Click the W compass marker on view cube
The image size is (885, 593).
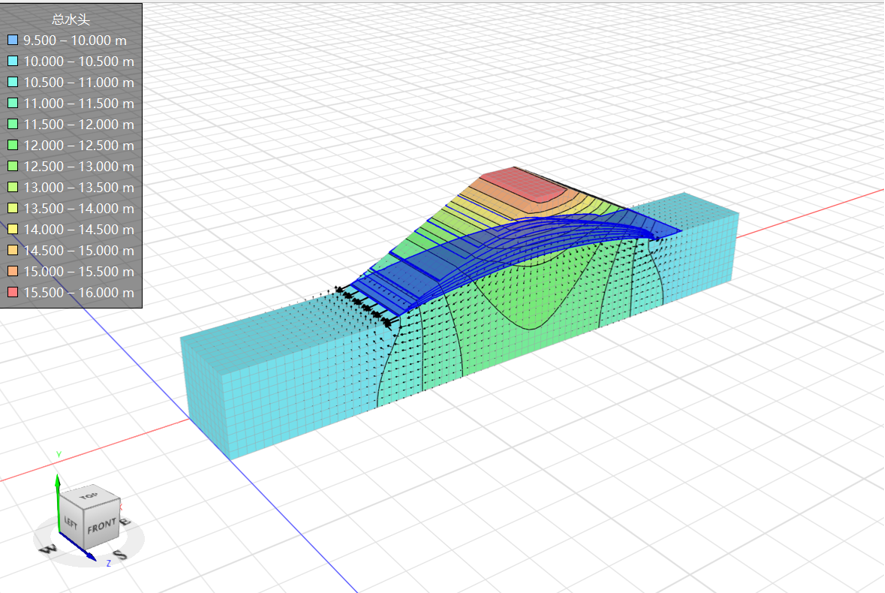(x=49, y=548)
